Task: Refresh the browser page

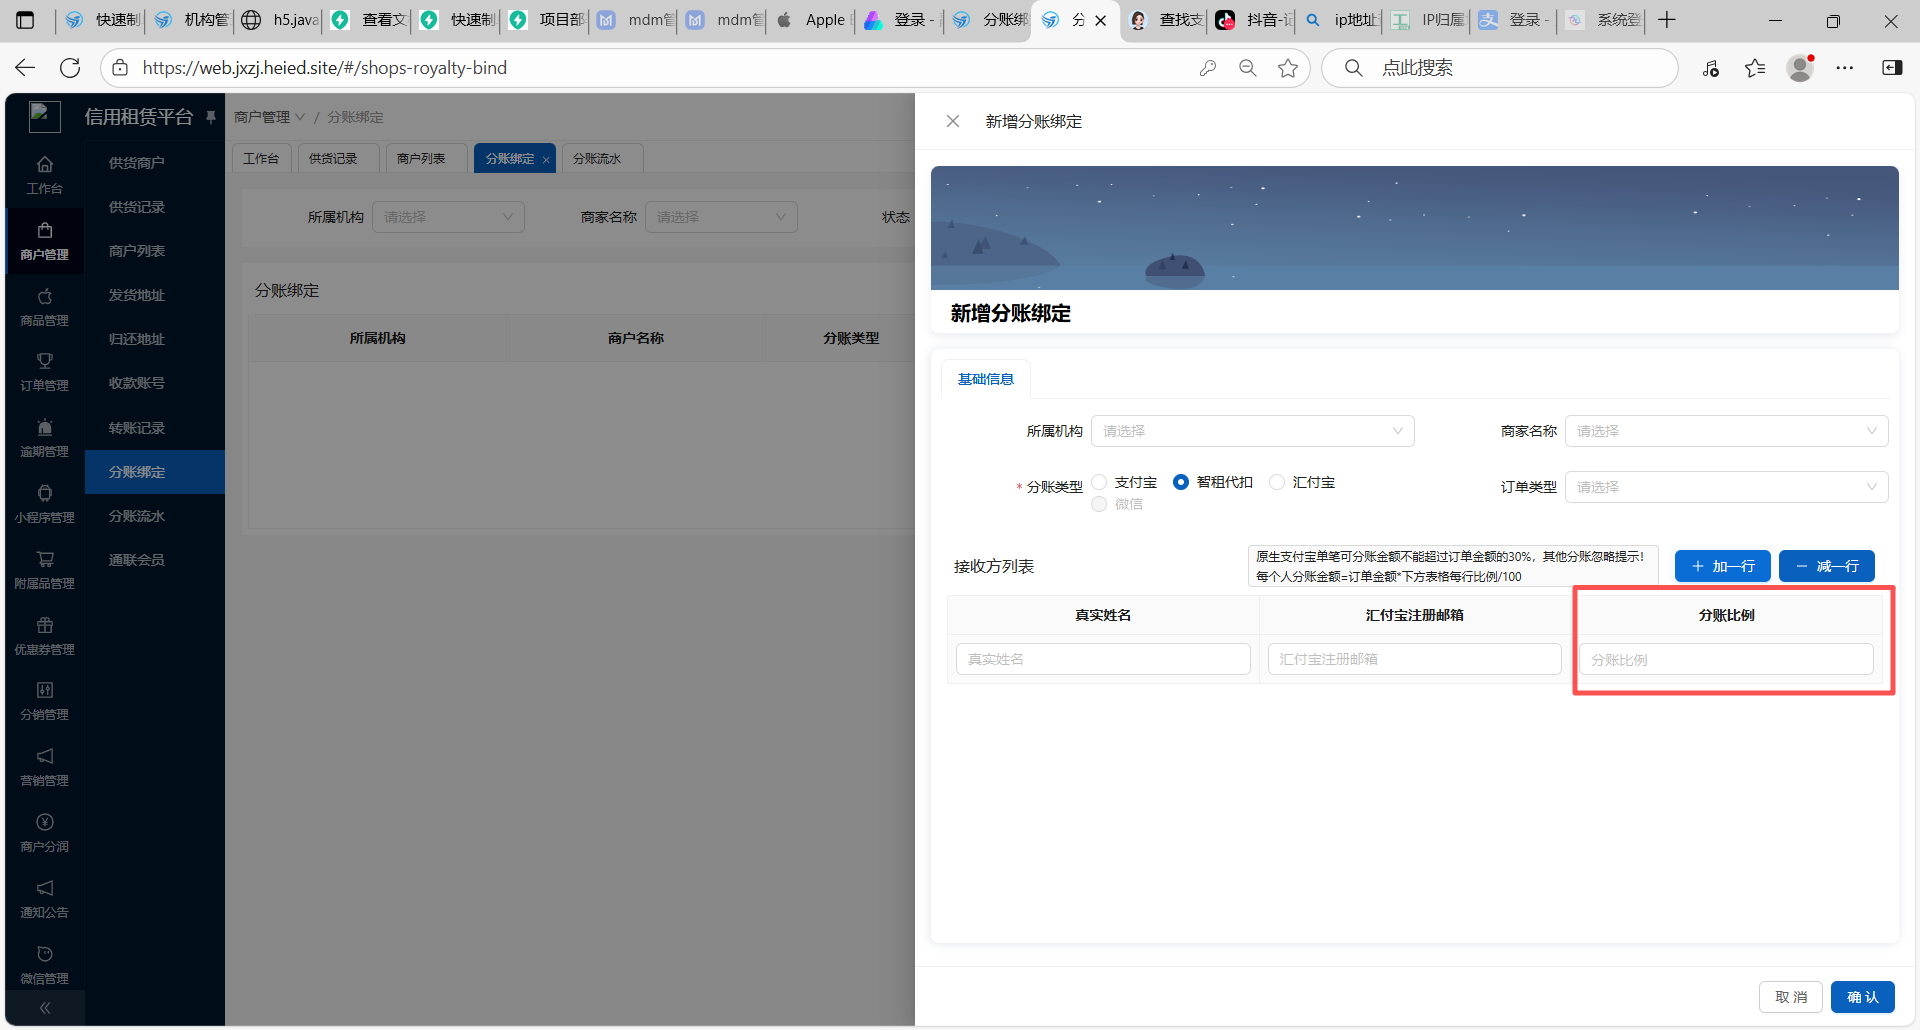Action: [70, 68]
